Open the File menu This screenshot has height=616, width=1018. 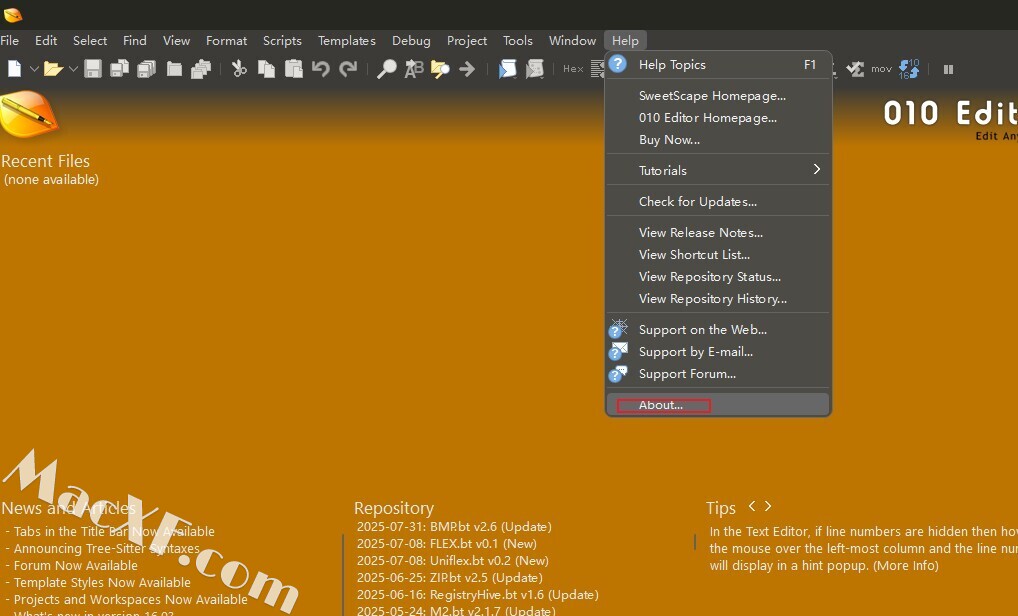pos(10,40)
